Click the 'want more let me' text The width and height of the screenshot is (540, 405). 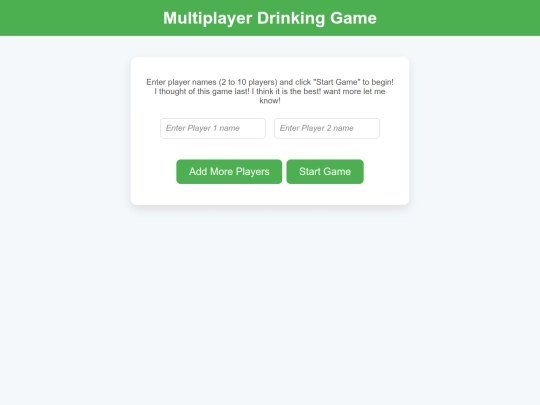pos(354,91)
